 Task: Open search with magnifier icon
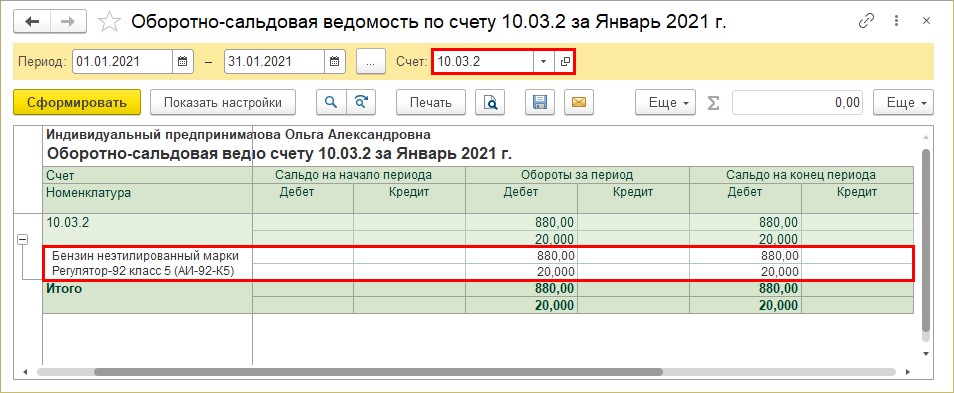331,102
